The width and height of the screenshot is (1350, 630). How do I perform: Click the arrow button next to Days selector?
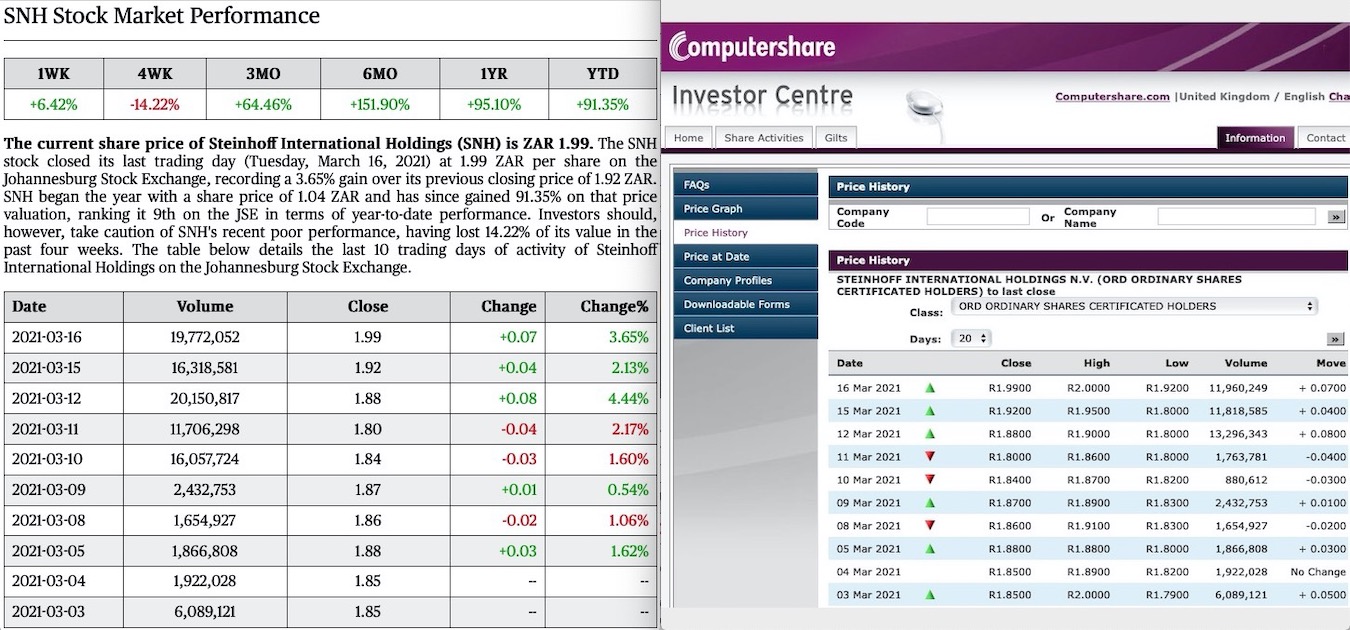coord(1335,339)
